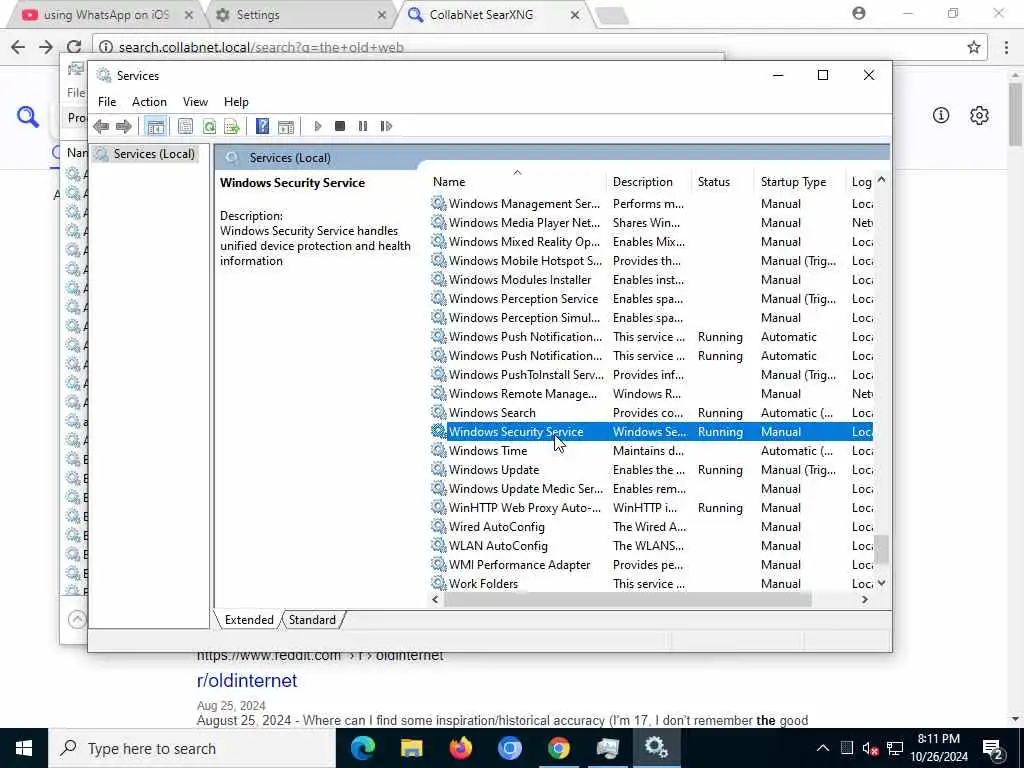Open the Action menu in Services
This screenshot has width=1024, height=768.
pos(150,102)
